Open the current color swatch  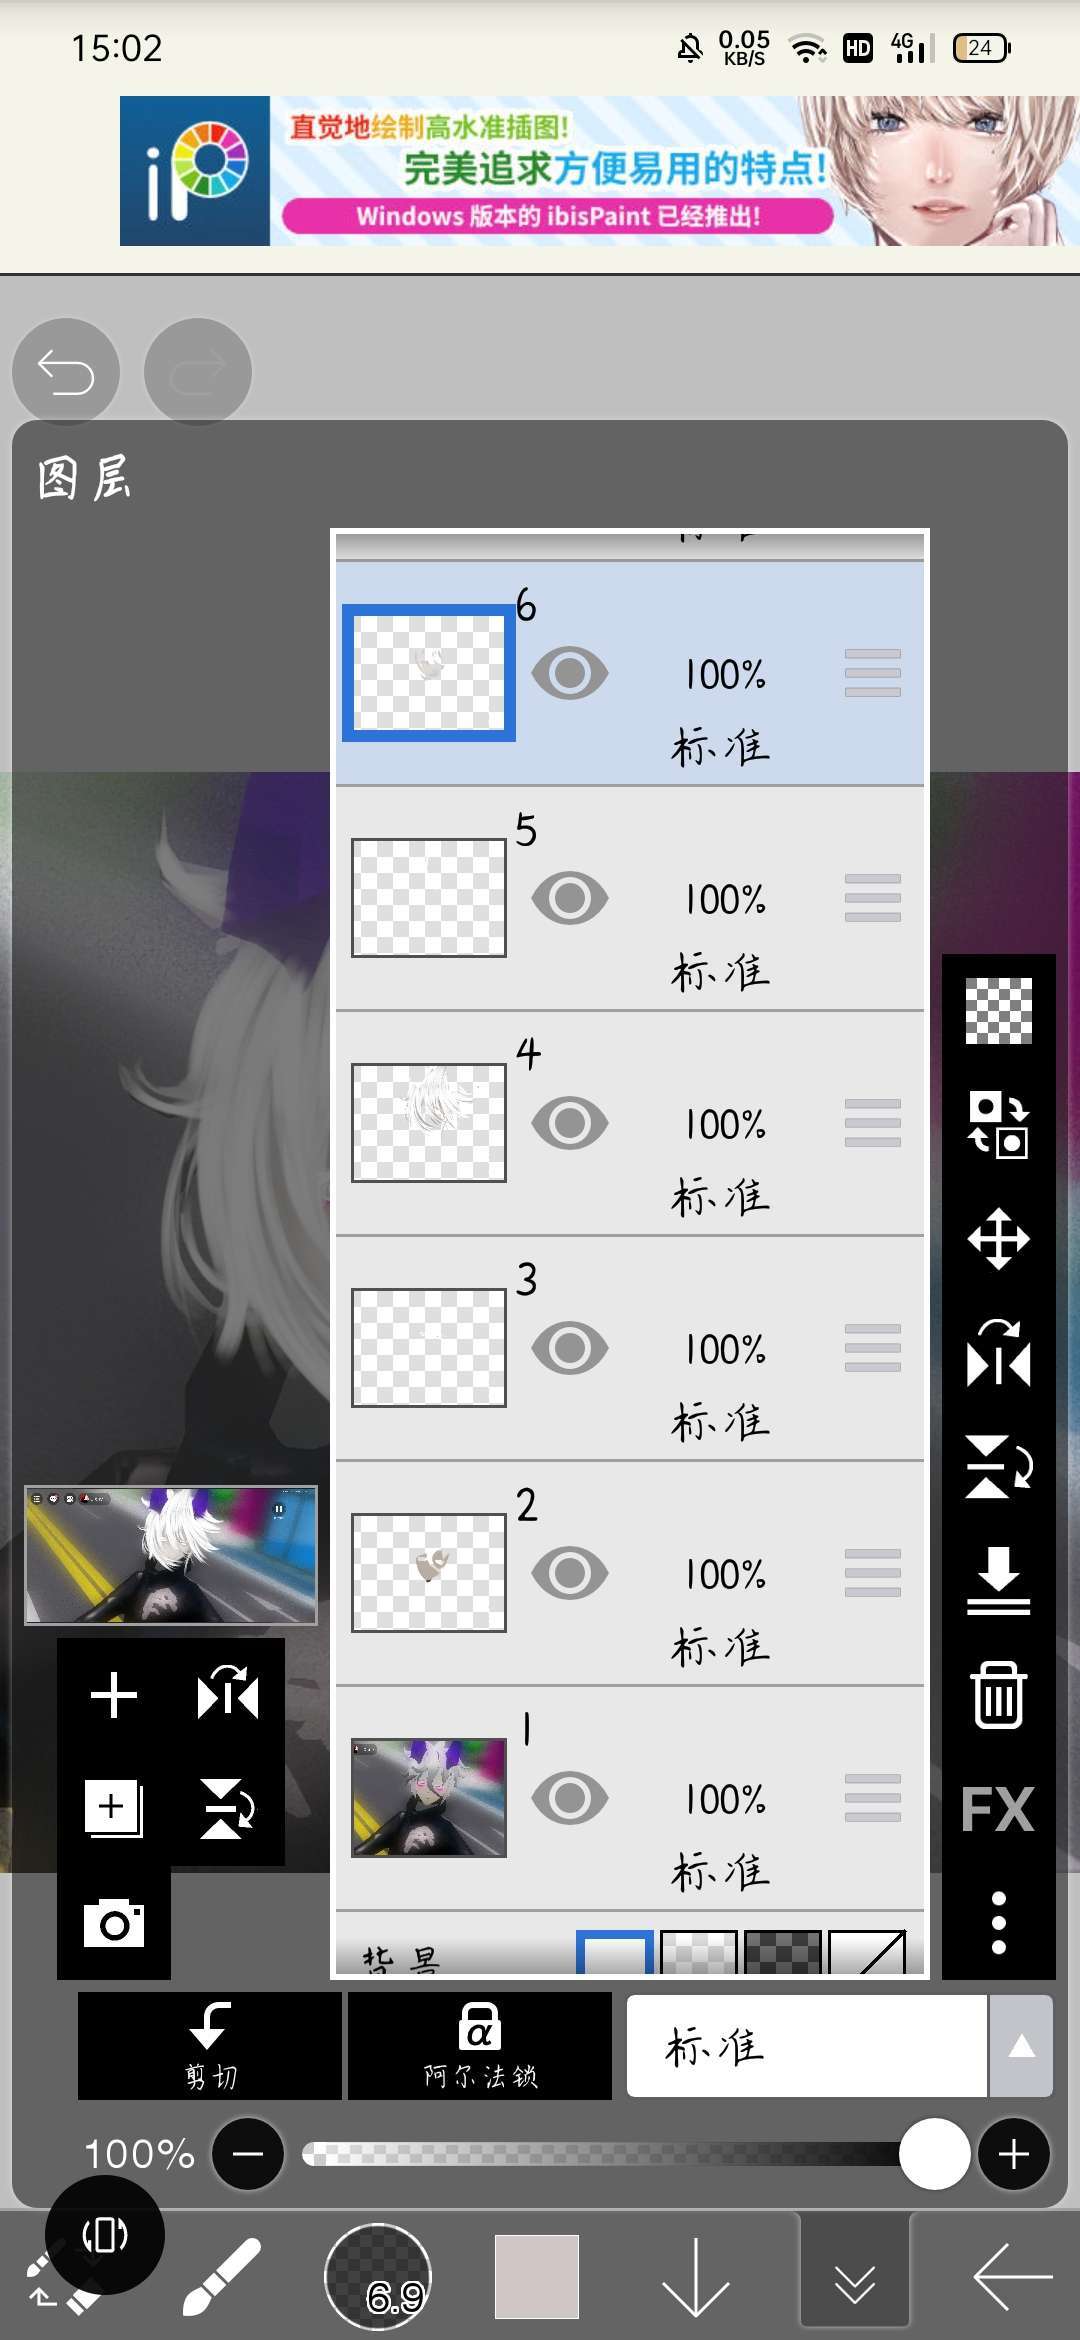pyautogui.click(x=537, y=2276)
